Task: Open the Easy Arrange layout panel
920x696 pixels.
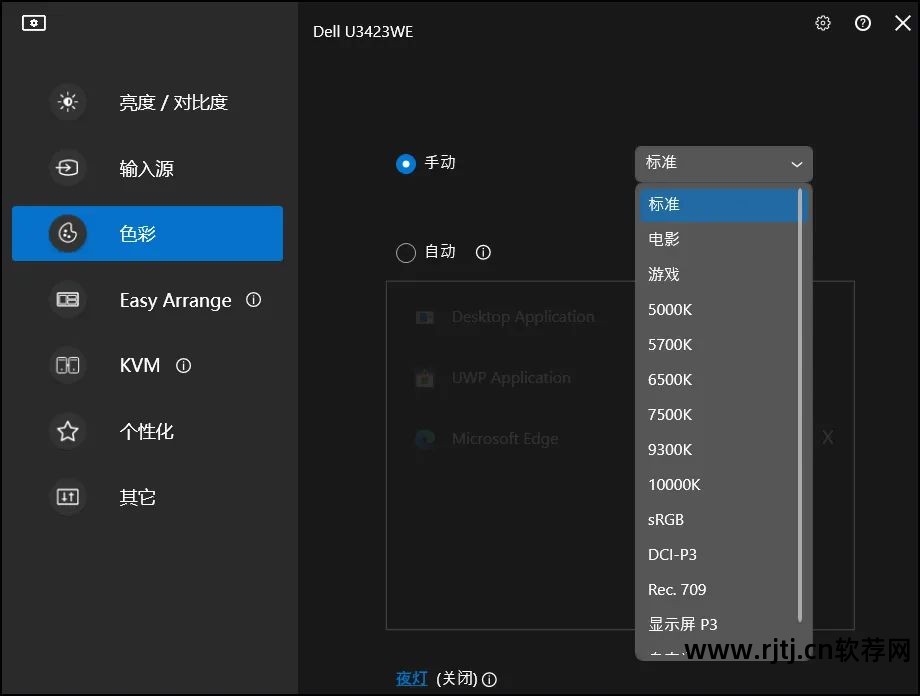Action: point(67,300)
